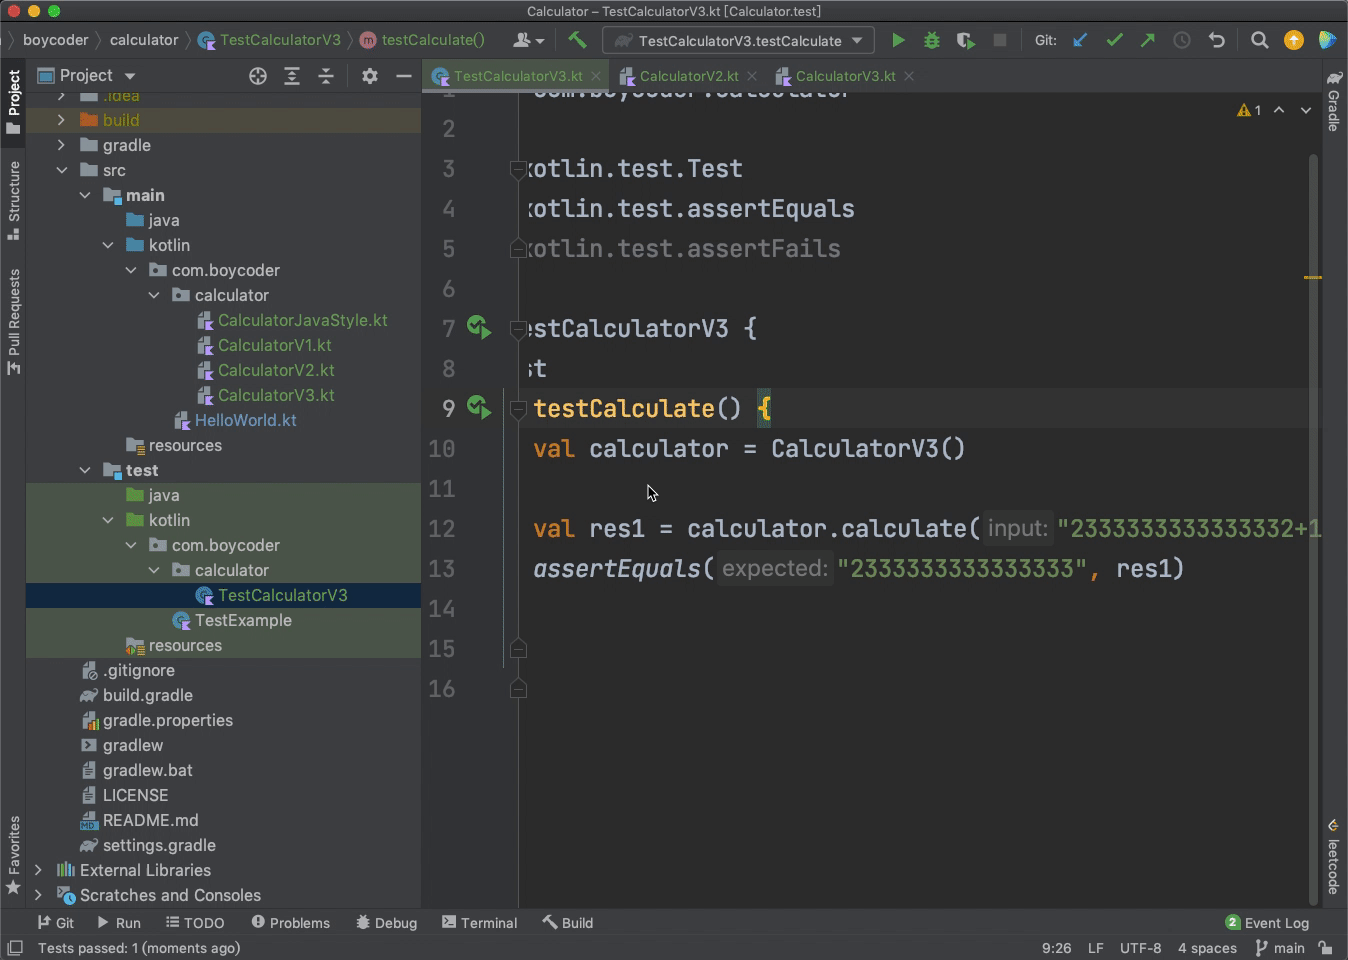Close the TestCalculatorV3.kt tab
The height and width of the screenshot is (960, 1348).
596,76
